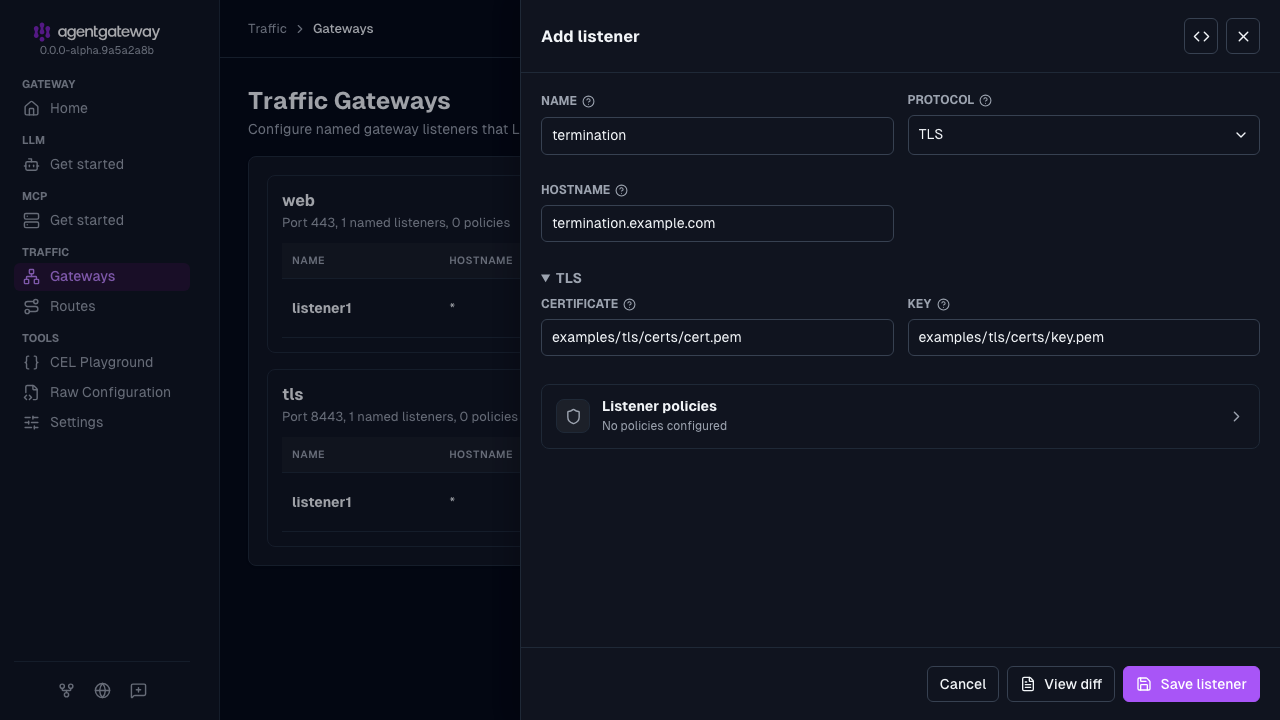The image size is (1280, 720).
Task: Open the CEL Playground tool
Action: coord(102,362)
